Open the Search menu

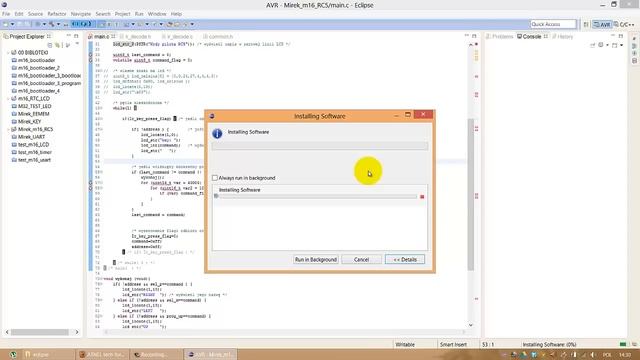coord(103,14)
